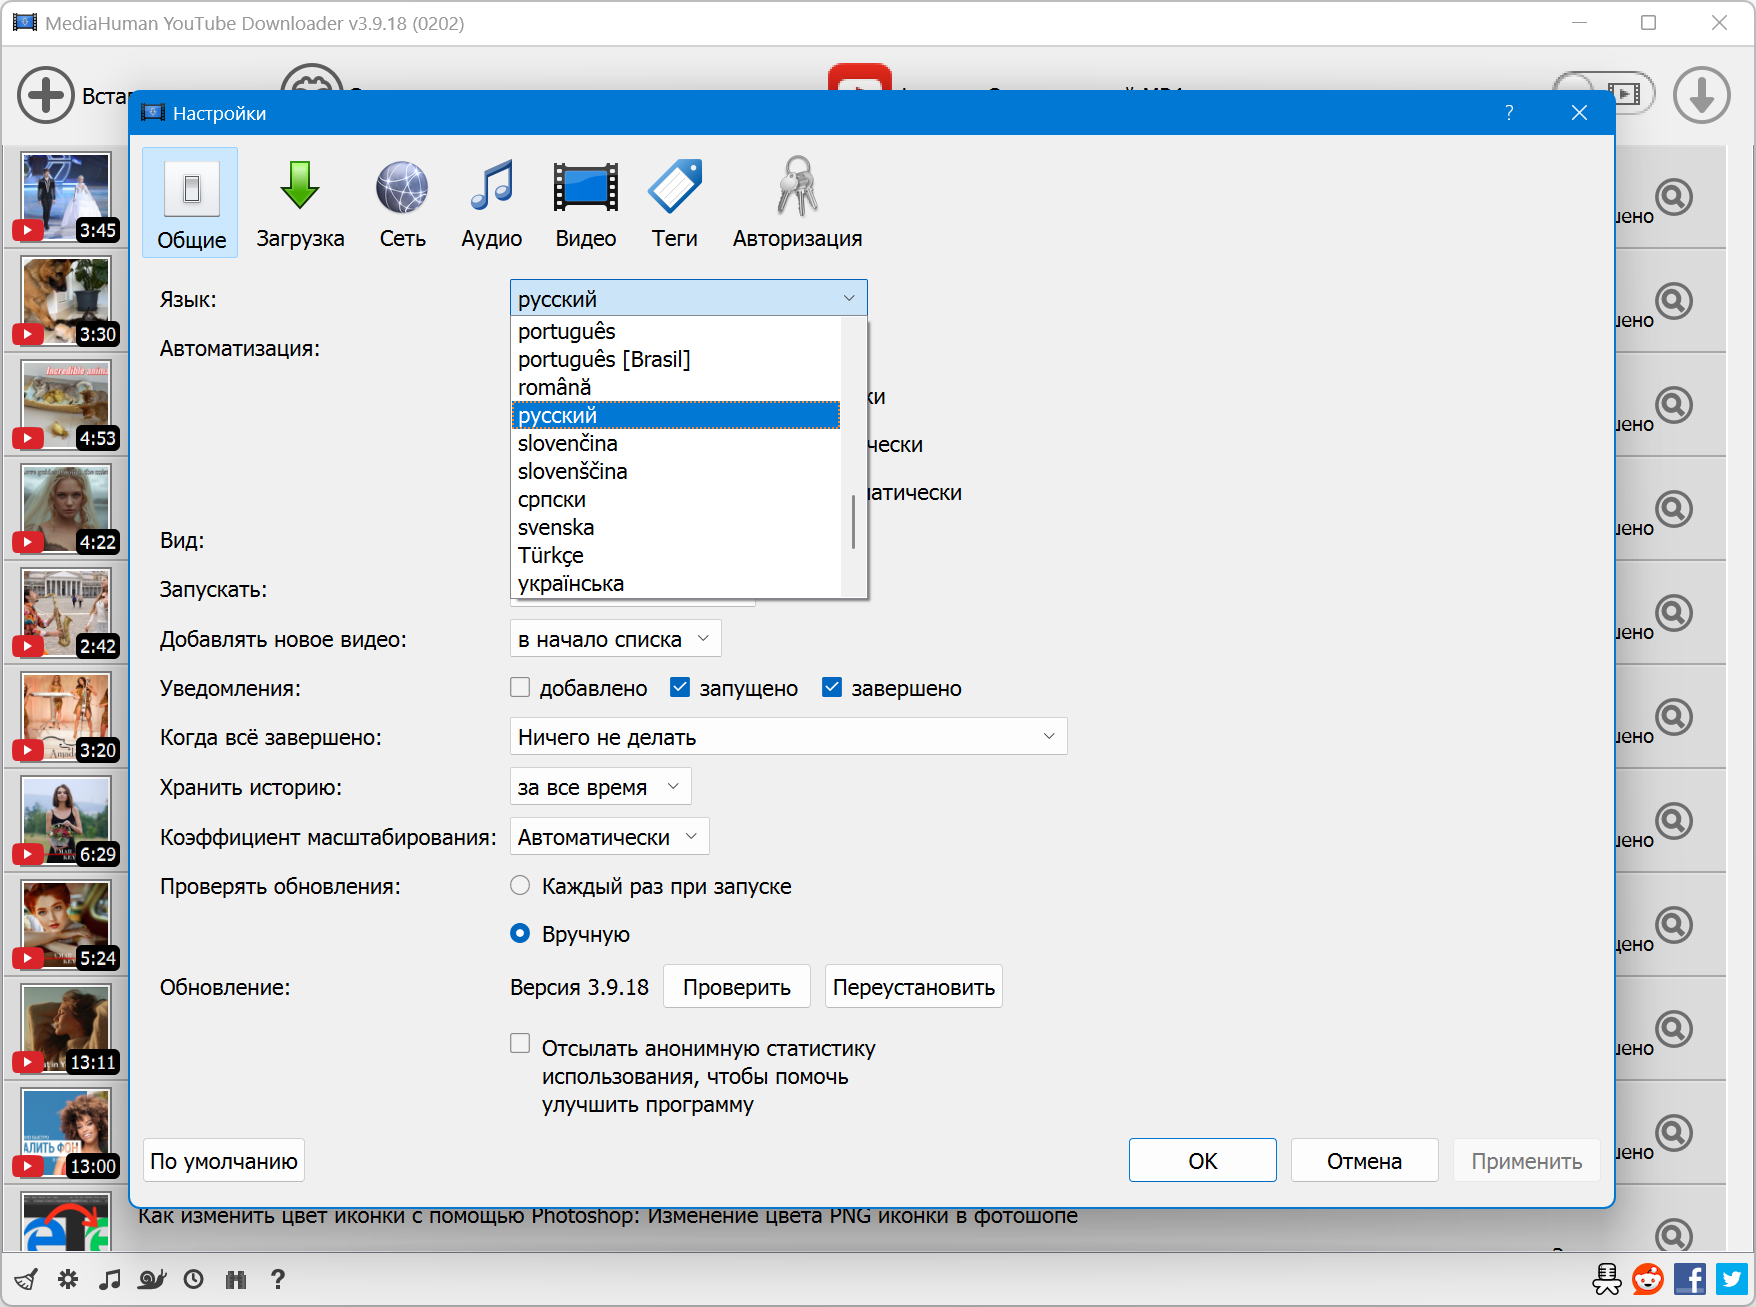This screenshot has width=1756, height=1307.
Task: Enable the добавлено notification checkbox
Action: pos(520,688)
